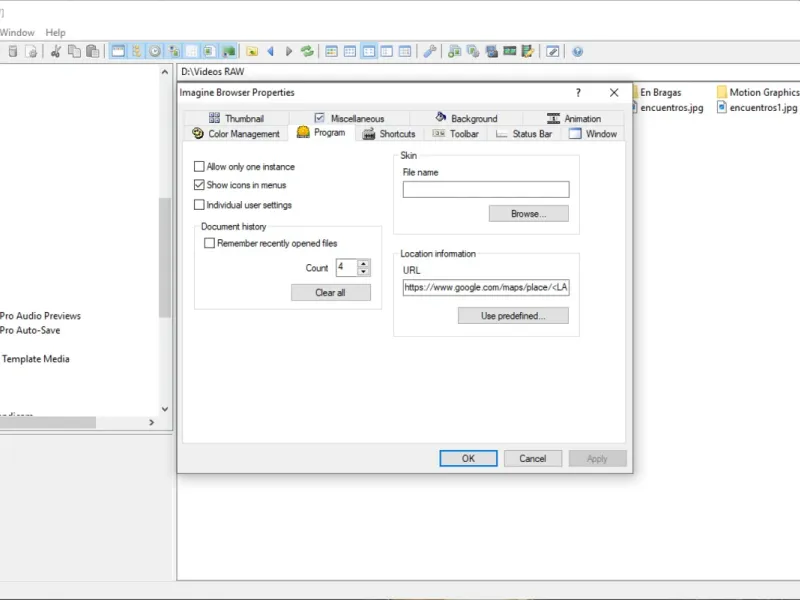Tick Remember recently opened files checkbox
The image size is (800, 600).
[209, 243]
